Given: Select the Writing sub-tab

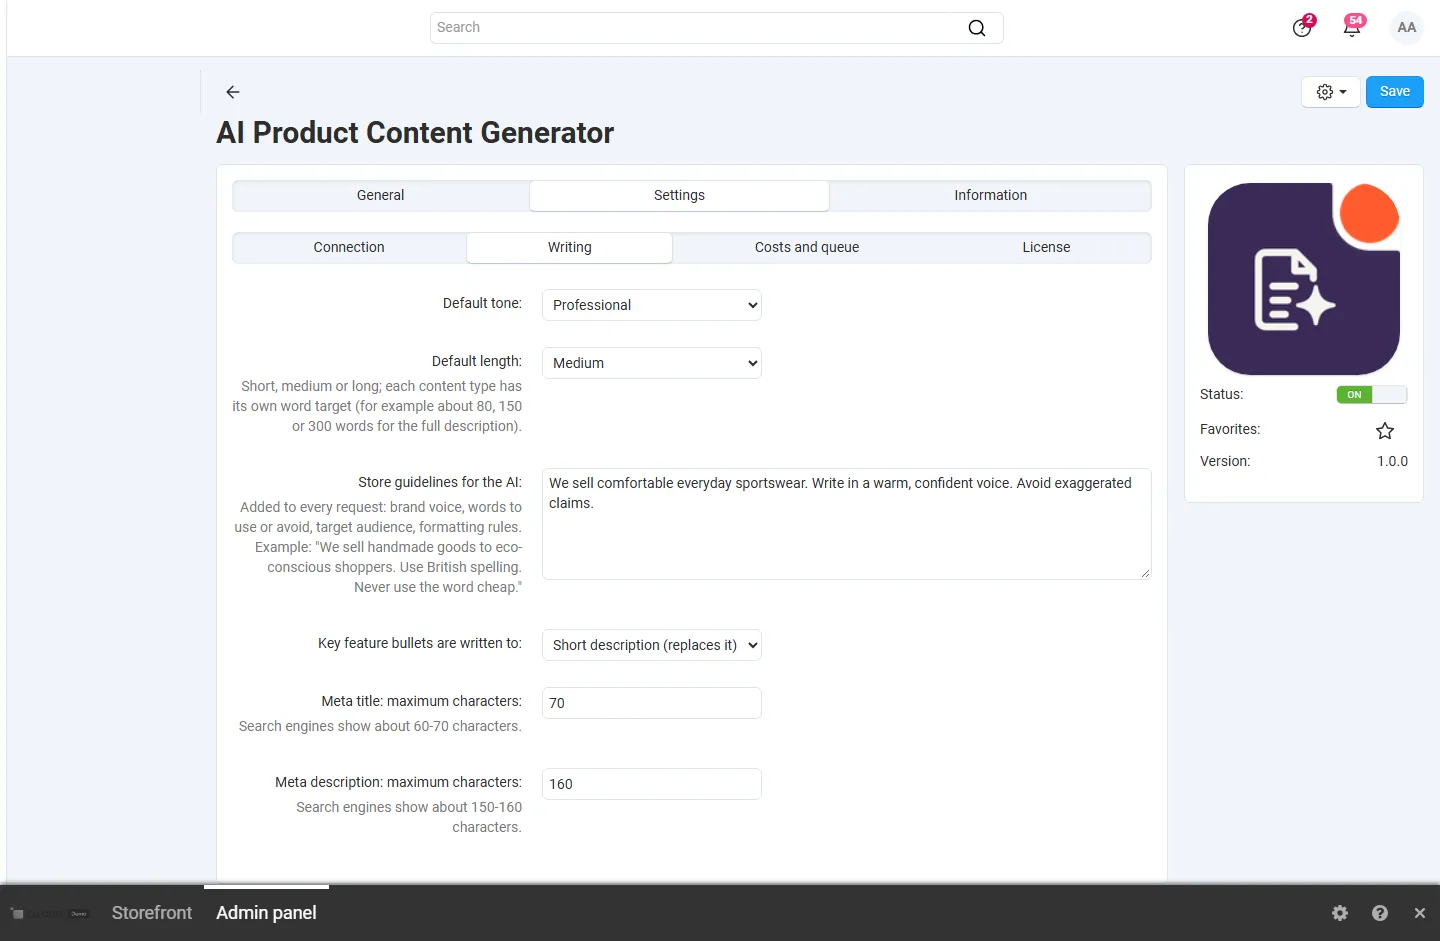Looking at the screenshot, I should coord(569,248).
